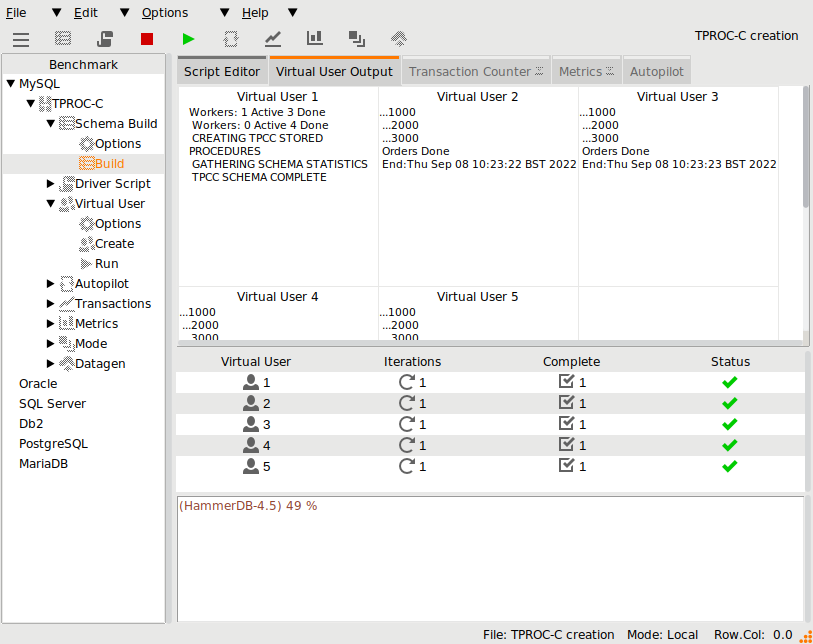
Task: Click the green Run play toolbar button
Action: (189, 39)
